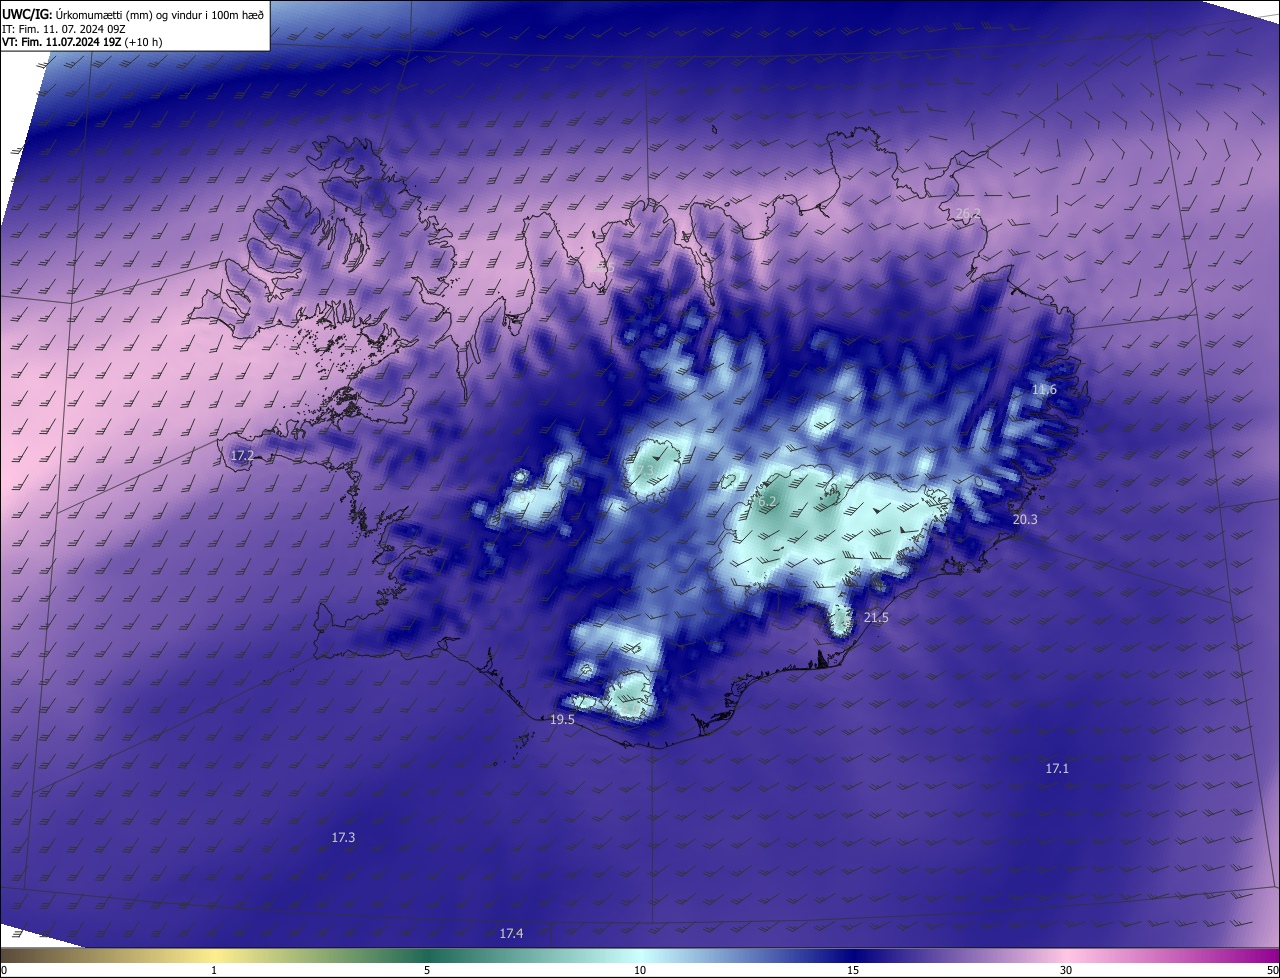The height and width of the screenshot is (978, 1280).
Task: Click the color scale label 10
Action: tap(640, 970)
